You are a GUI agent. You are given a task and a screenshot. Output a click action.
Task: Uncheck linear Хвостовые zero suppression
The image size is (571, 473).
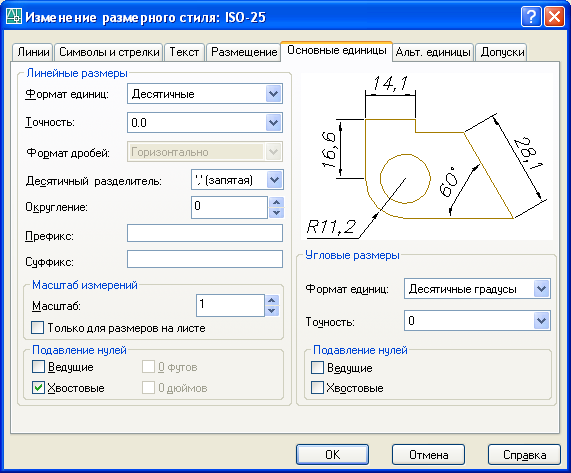[x=38, y=388]
